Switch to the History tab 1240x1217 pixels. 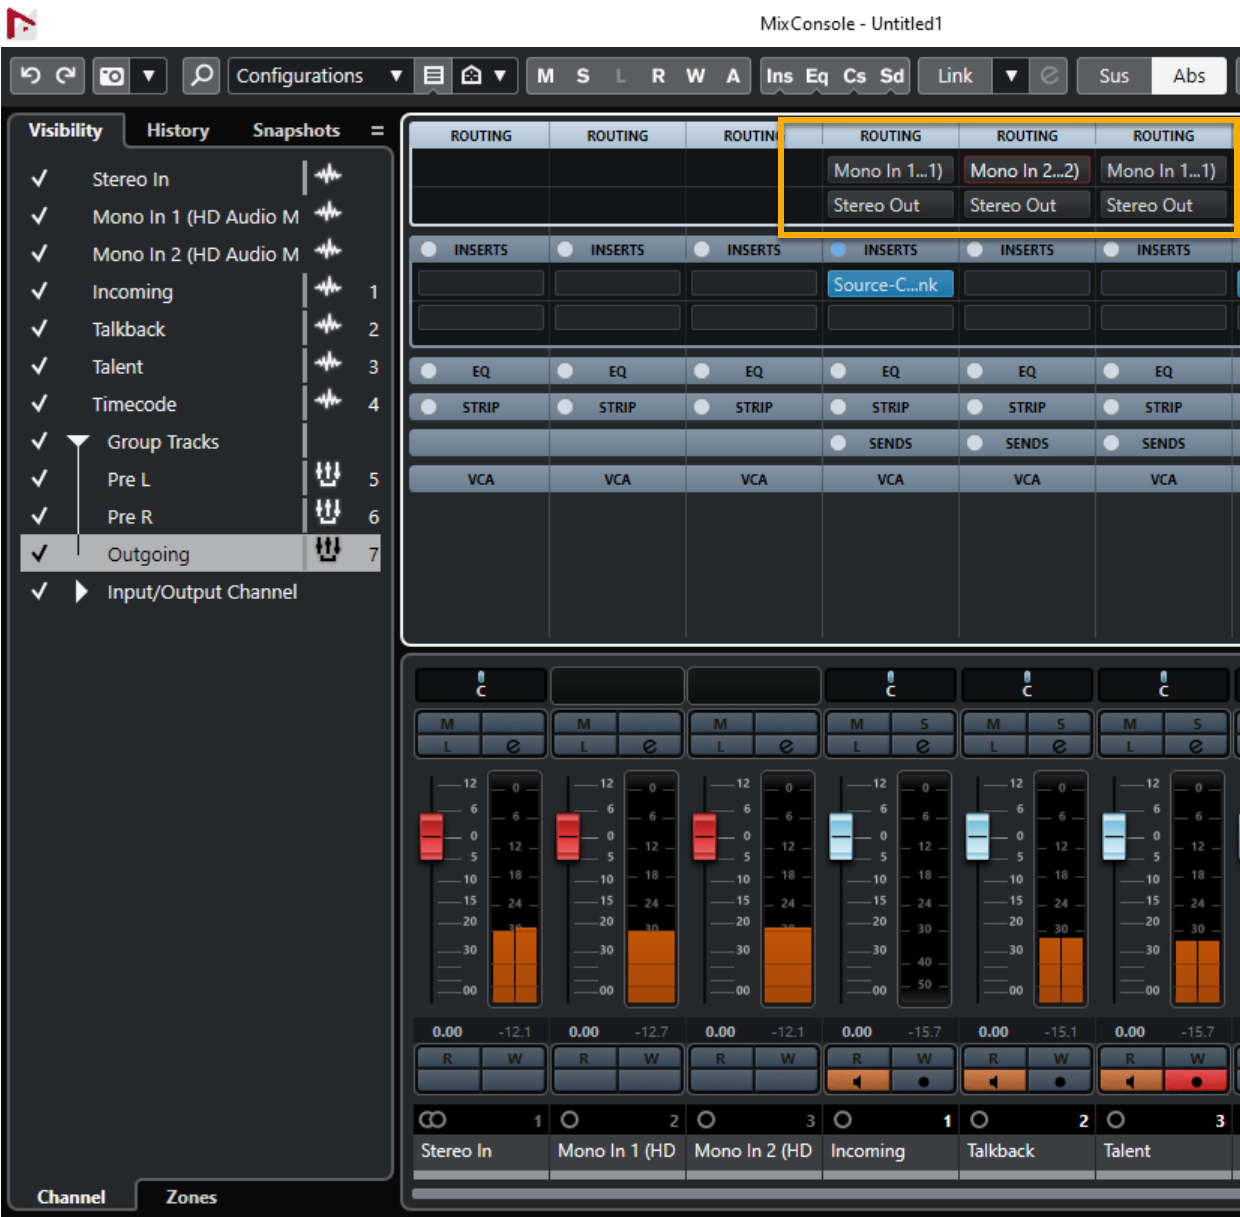(178, 131)
